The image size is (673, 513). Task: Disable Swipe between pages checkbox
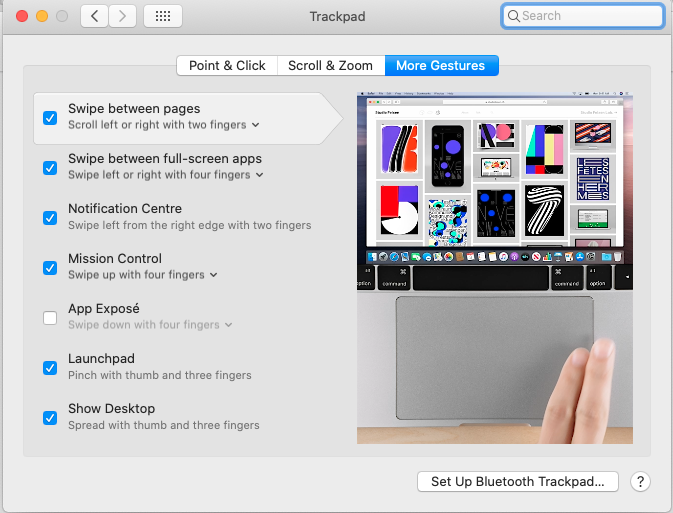coord(50,118)
